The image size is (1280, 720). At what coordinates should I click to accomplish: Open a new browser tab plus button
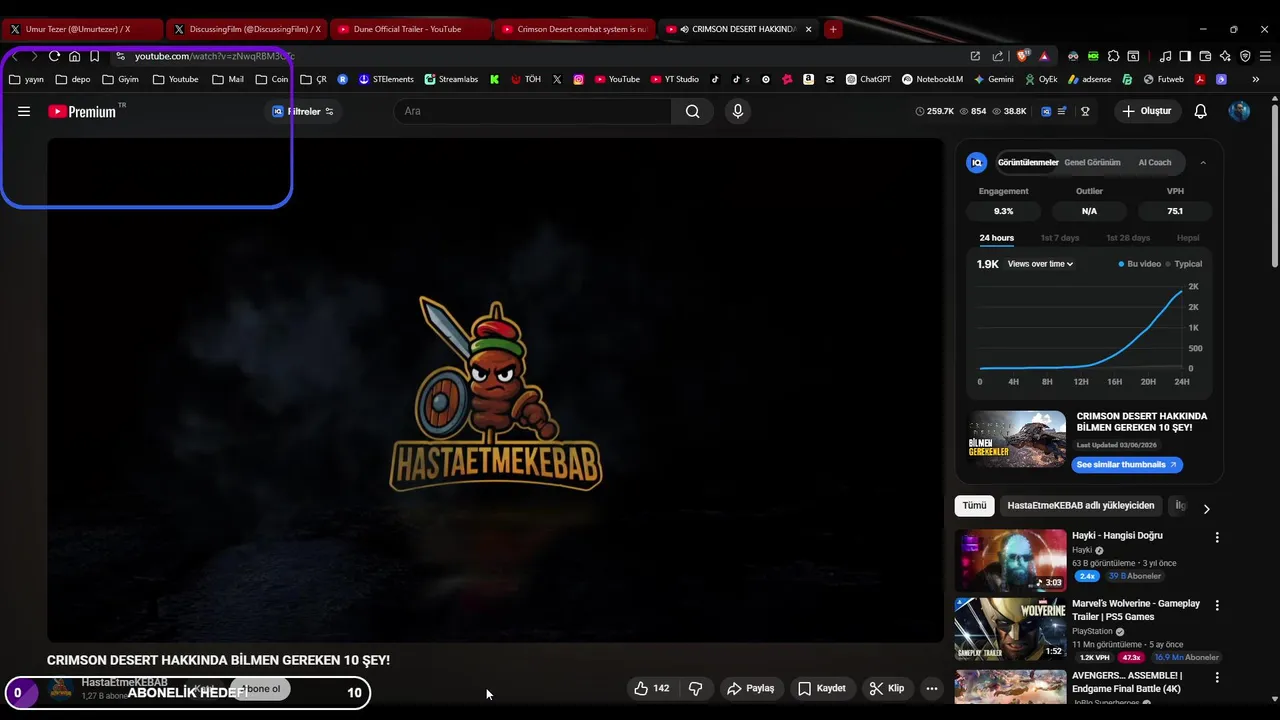point(833,29)
